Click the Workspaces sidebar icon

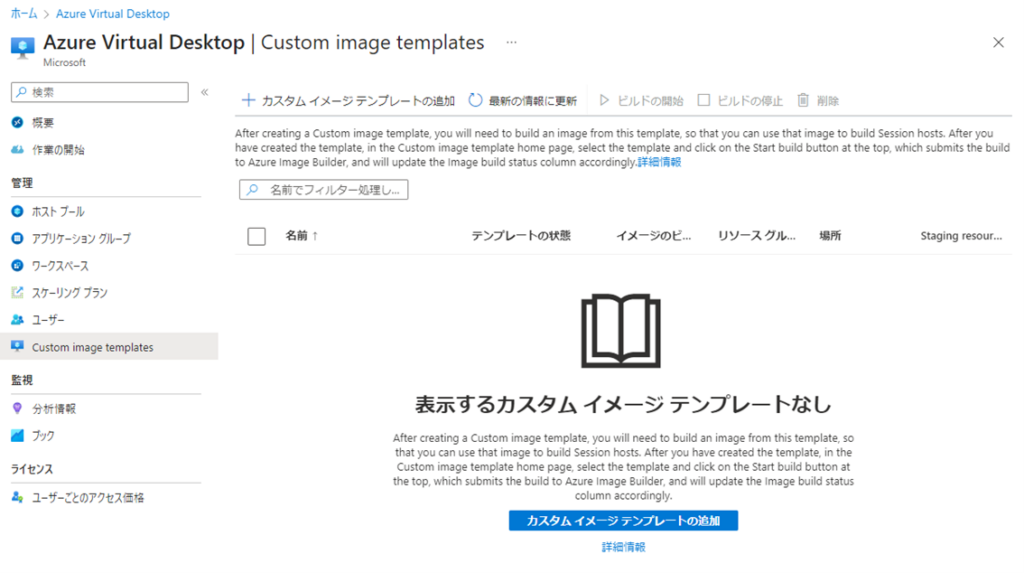pyautogui.click(x=17, y=266)
